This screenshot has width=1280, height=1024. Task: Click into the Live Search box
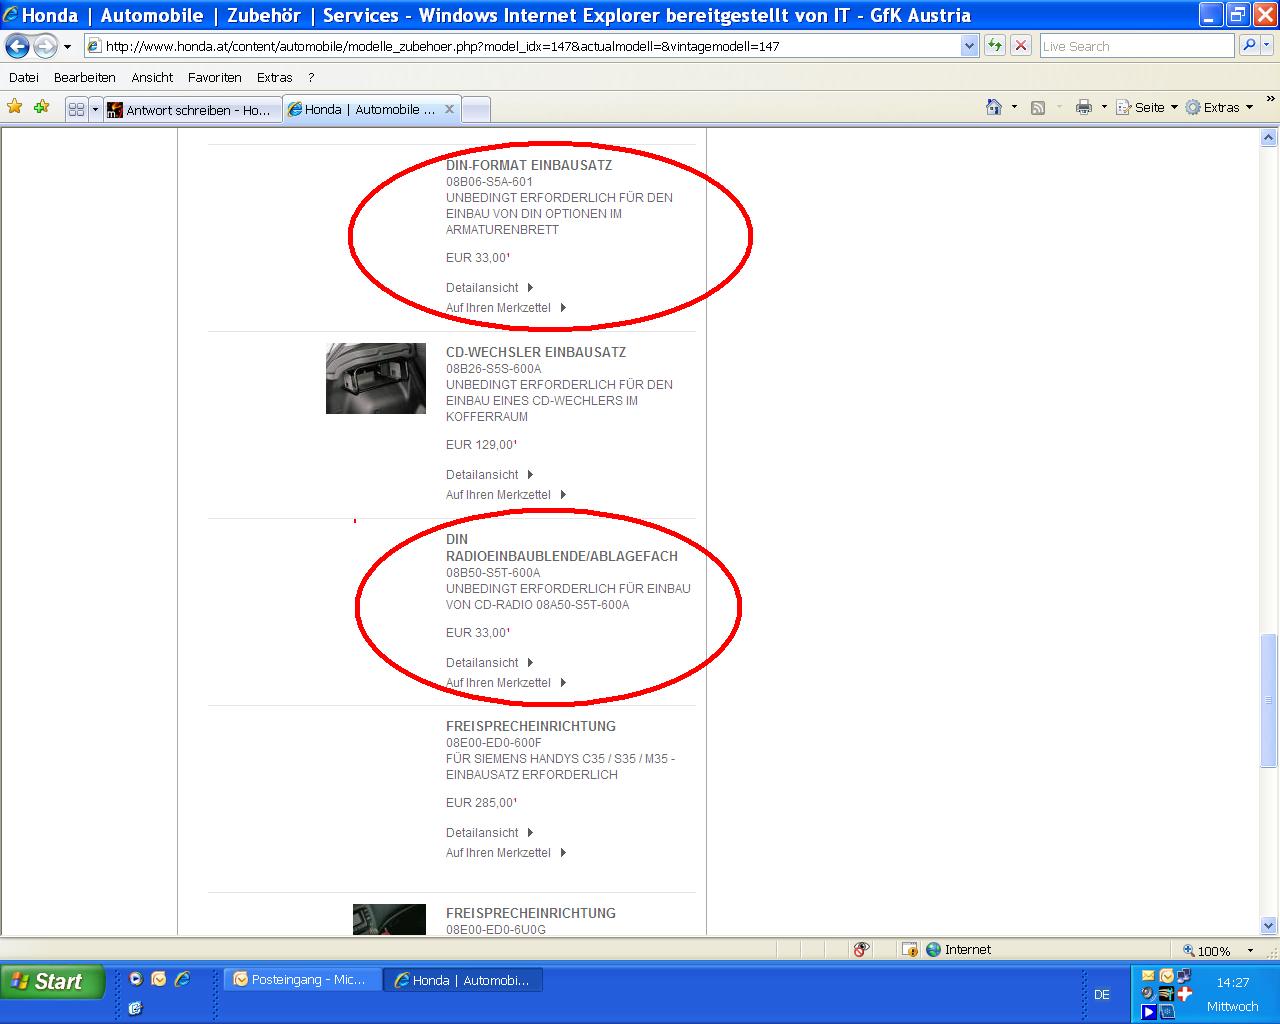tap(1137, 46)
